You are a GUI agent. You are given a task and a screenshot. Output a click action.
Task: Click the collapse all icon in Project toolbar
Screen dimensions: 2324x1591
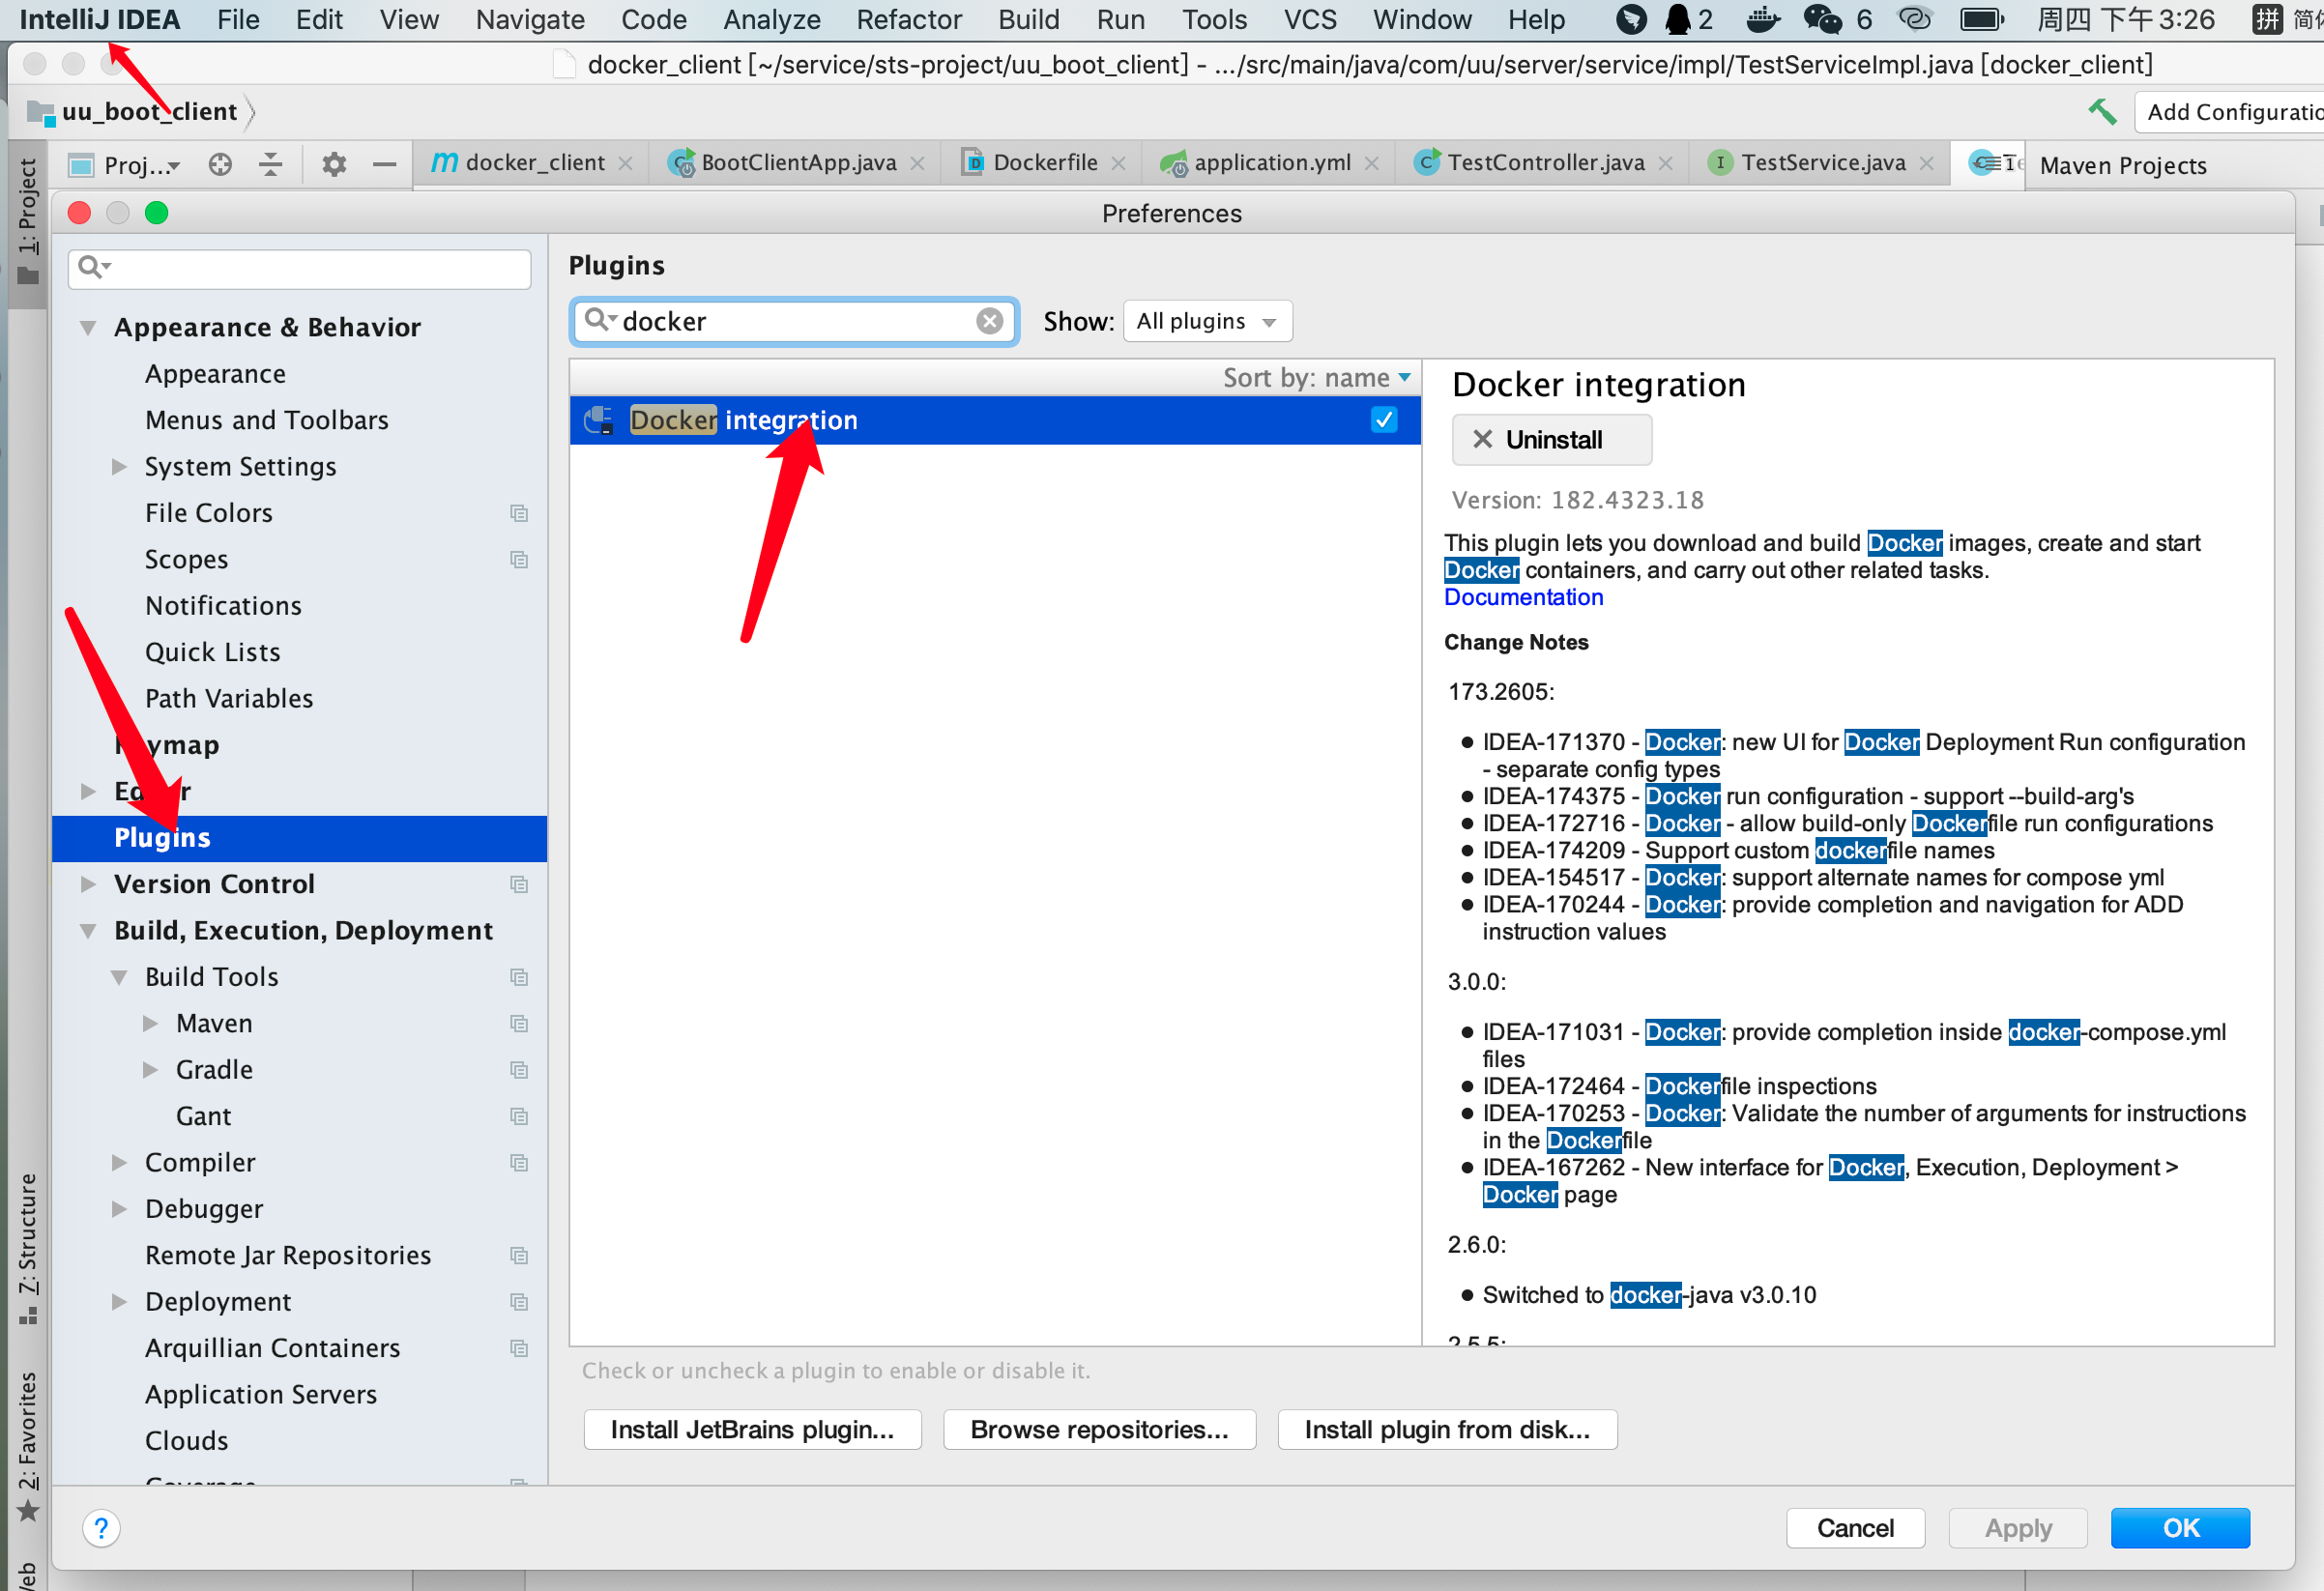(x=270, y=164)
